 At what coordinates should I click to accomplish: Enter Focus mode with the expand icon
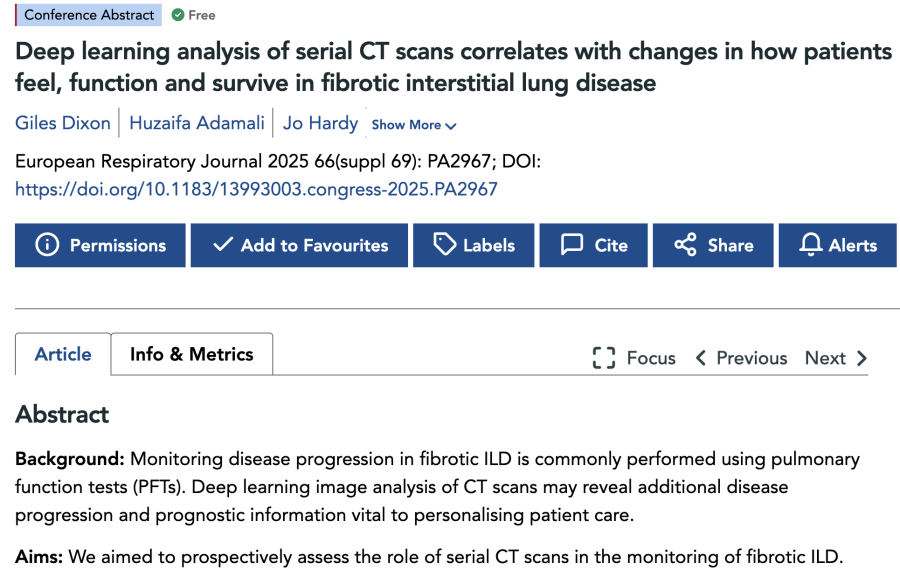coord(602,357)
